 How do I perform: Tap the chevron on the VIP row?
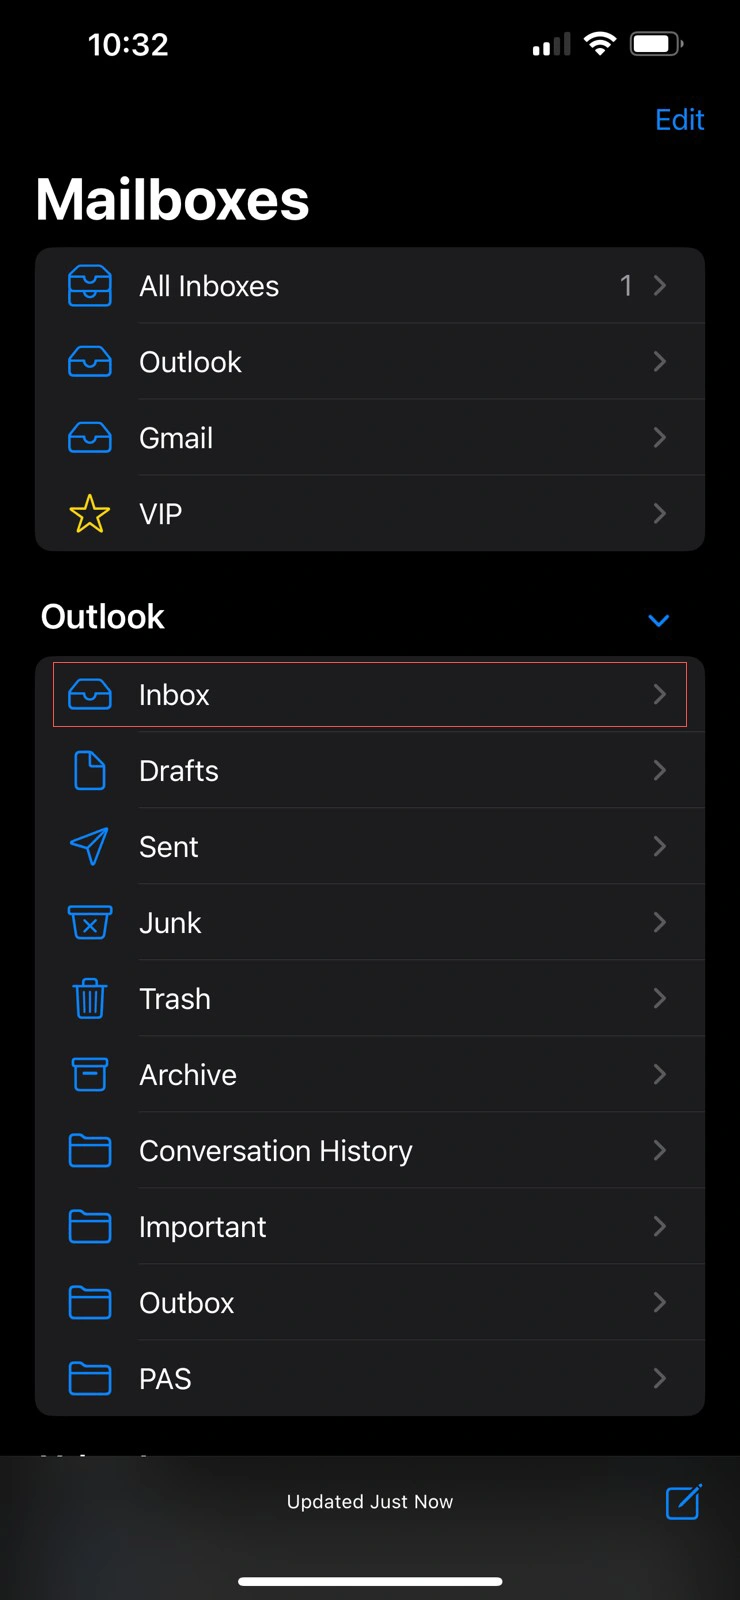[660, 514]
